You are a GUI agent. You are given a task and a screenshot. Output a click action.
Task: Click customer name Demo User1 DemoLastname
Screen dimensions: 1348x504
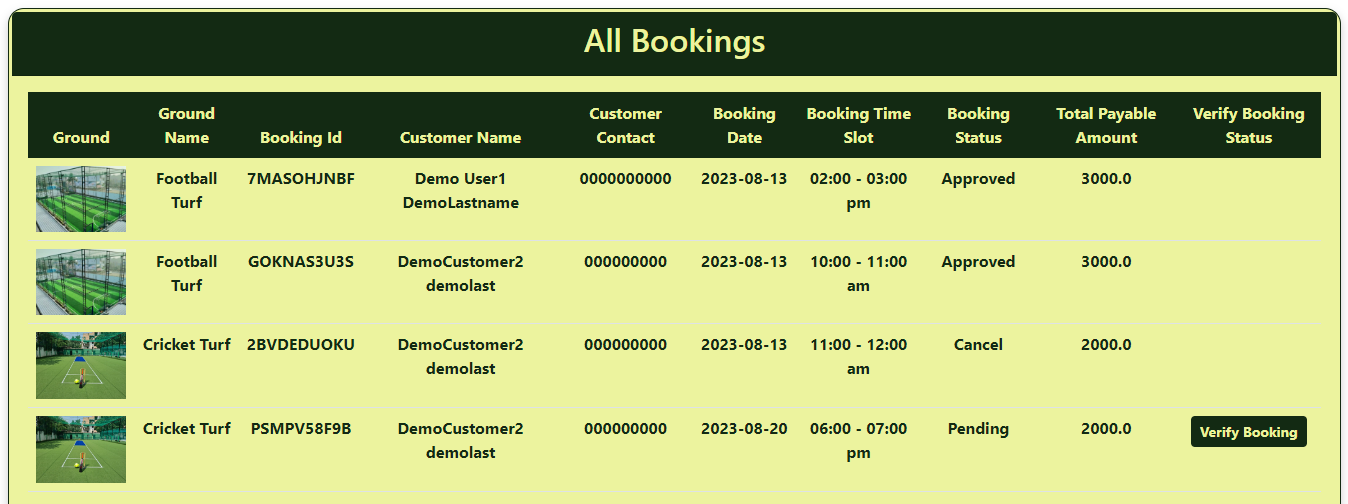[460, 191]
